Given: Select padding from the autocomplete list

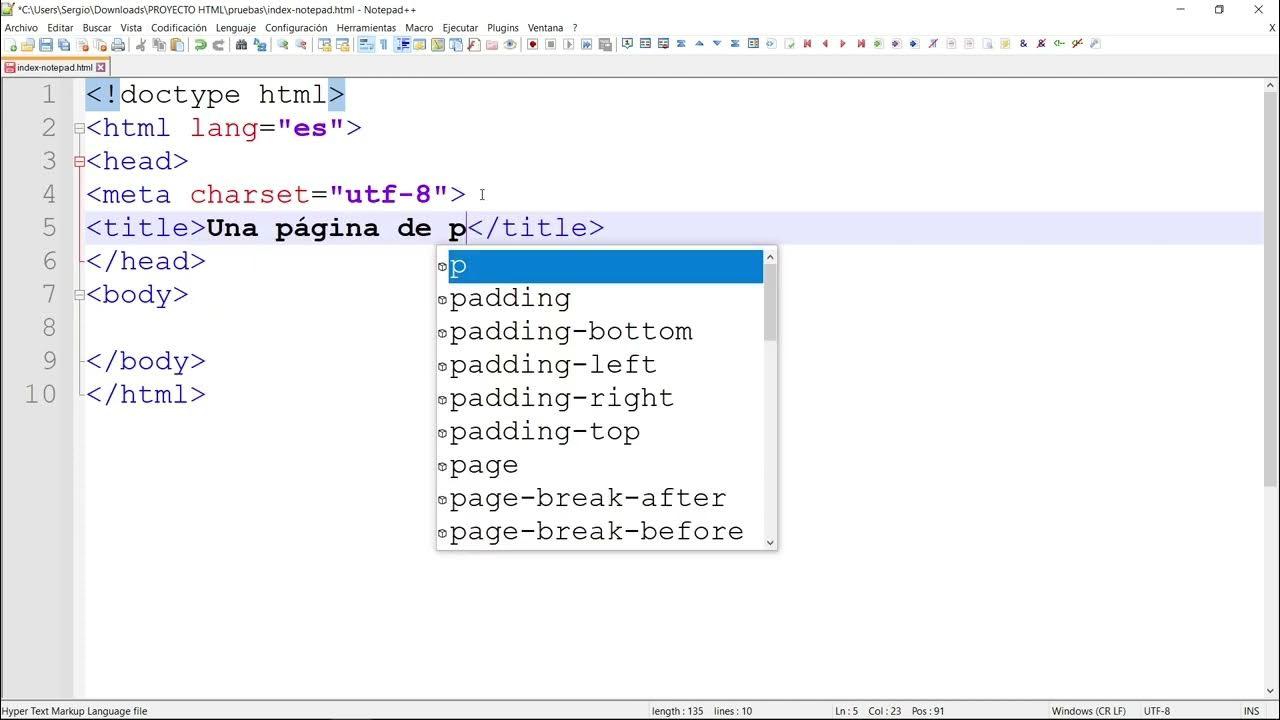Looking at the screenshot, I should click(x=510, y=297).
